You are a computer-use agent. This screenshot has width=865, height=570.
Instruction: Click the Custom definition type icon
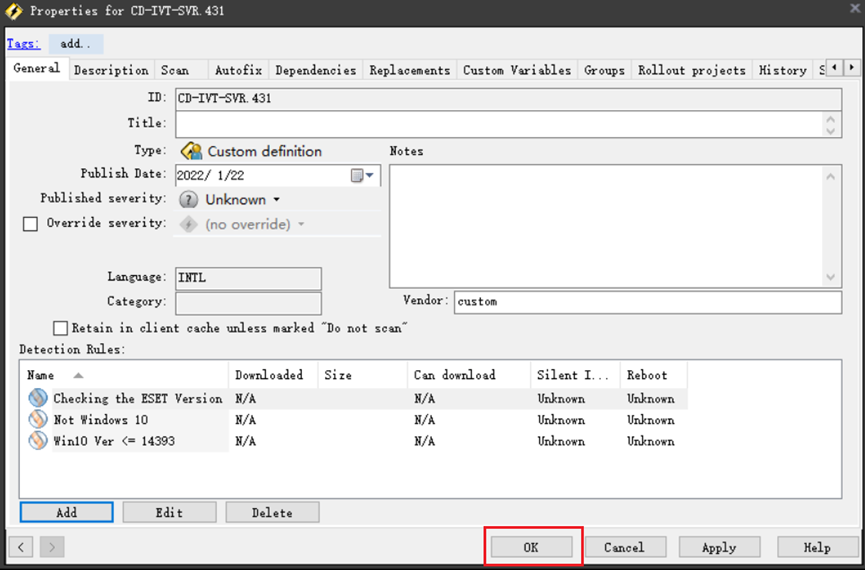191,151
